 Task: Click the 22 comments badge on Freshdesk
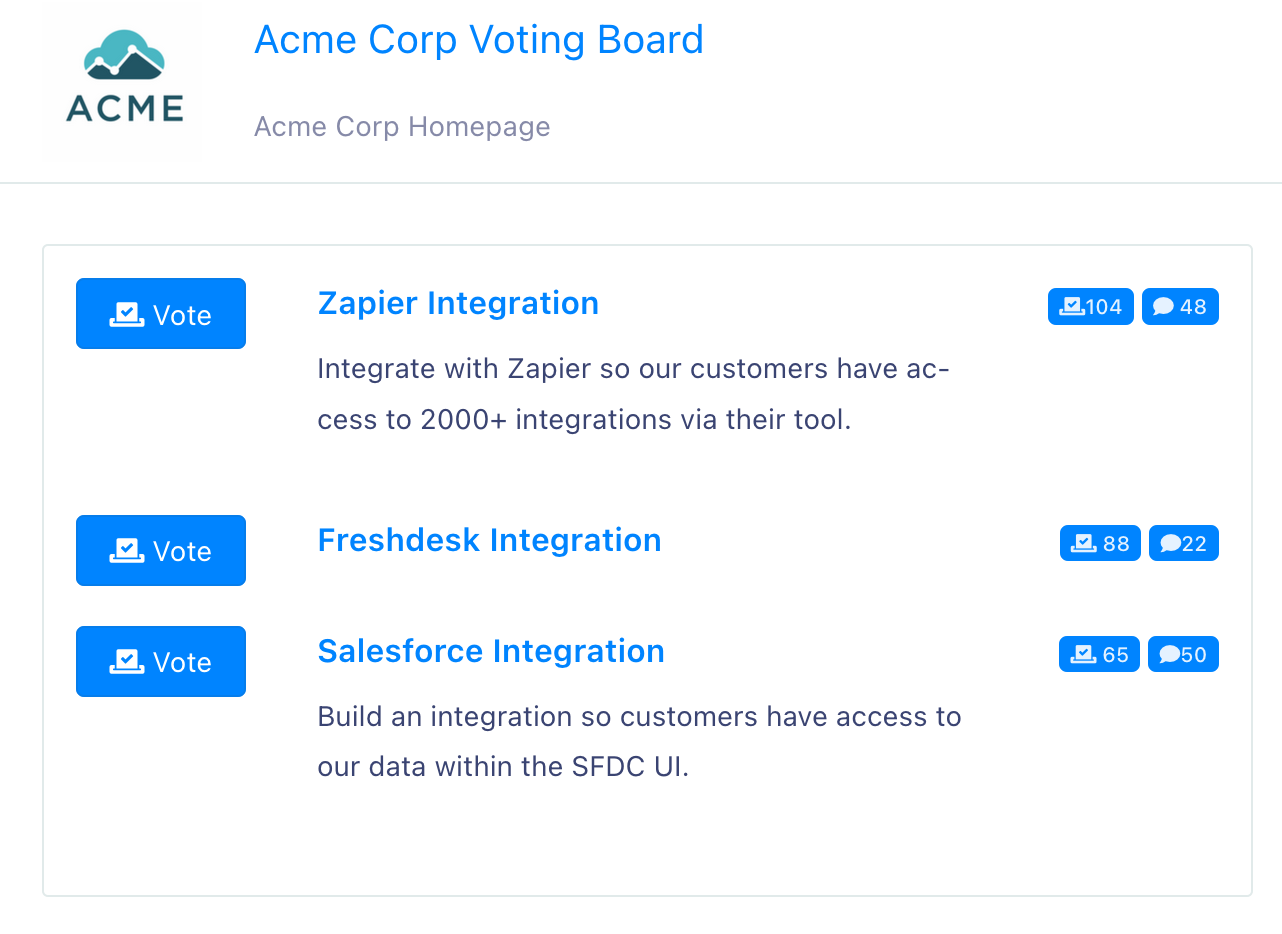[1184, 543]
